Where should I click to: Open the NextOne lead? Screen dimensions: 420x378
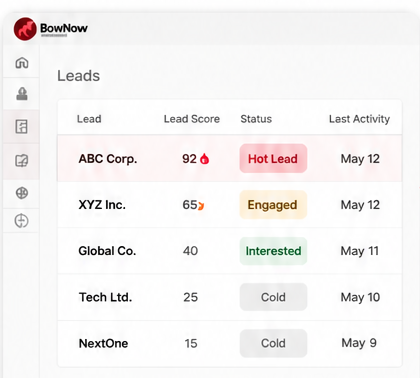103,343
